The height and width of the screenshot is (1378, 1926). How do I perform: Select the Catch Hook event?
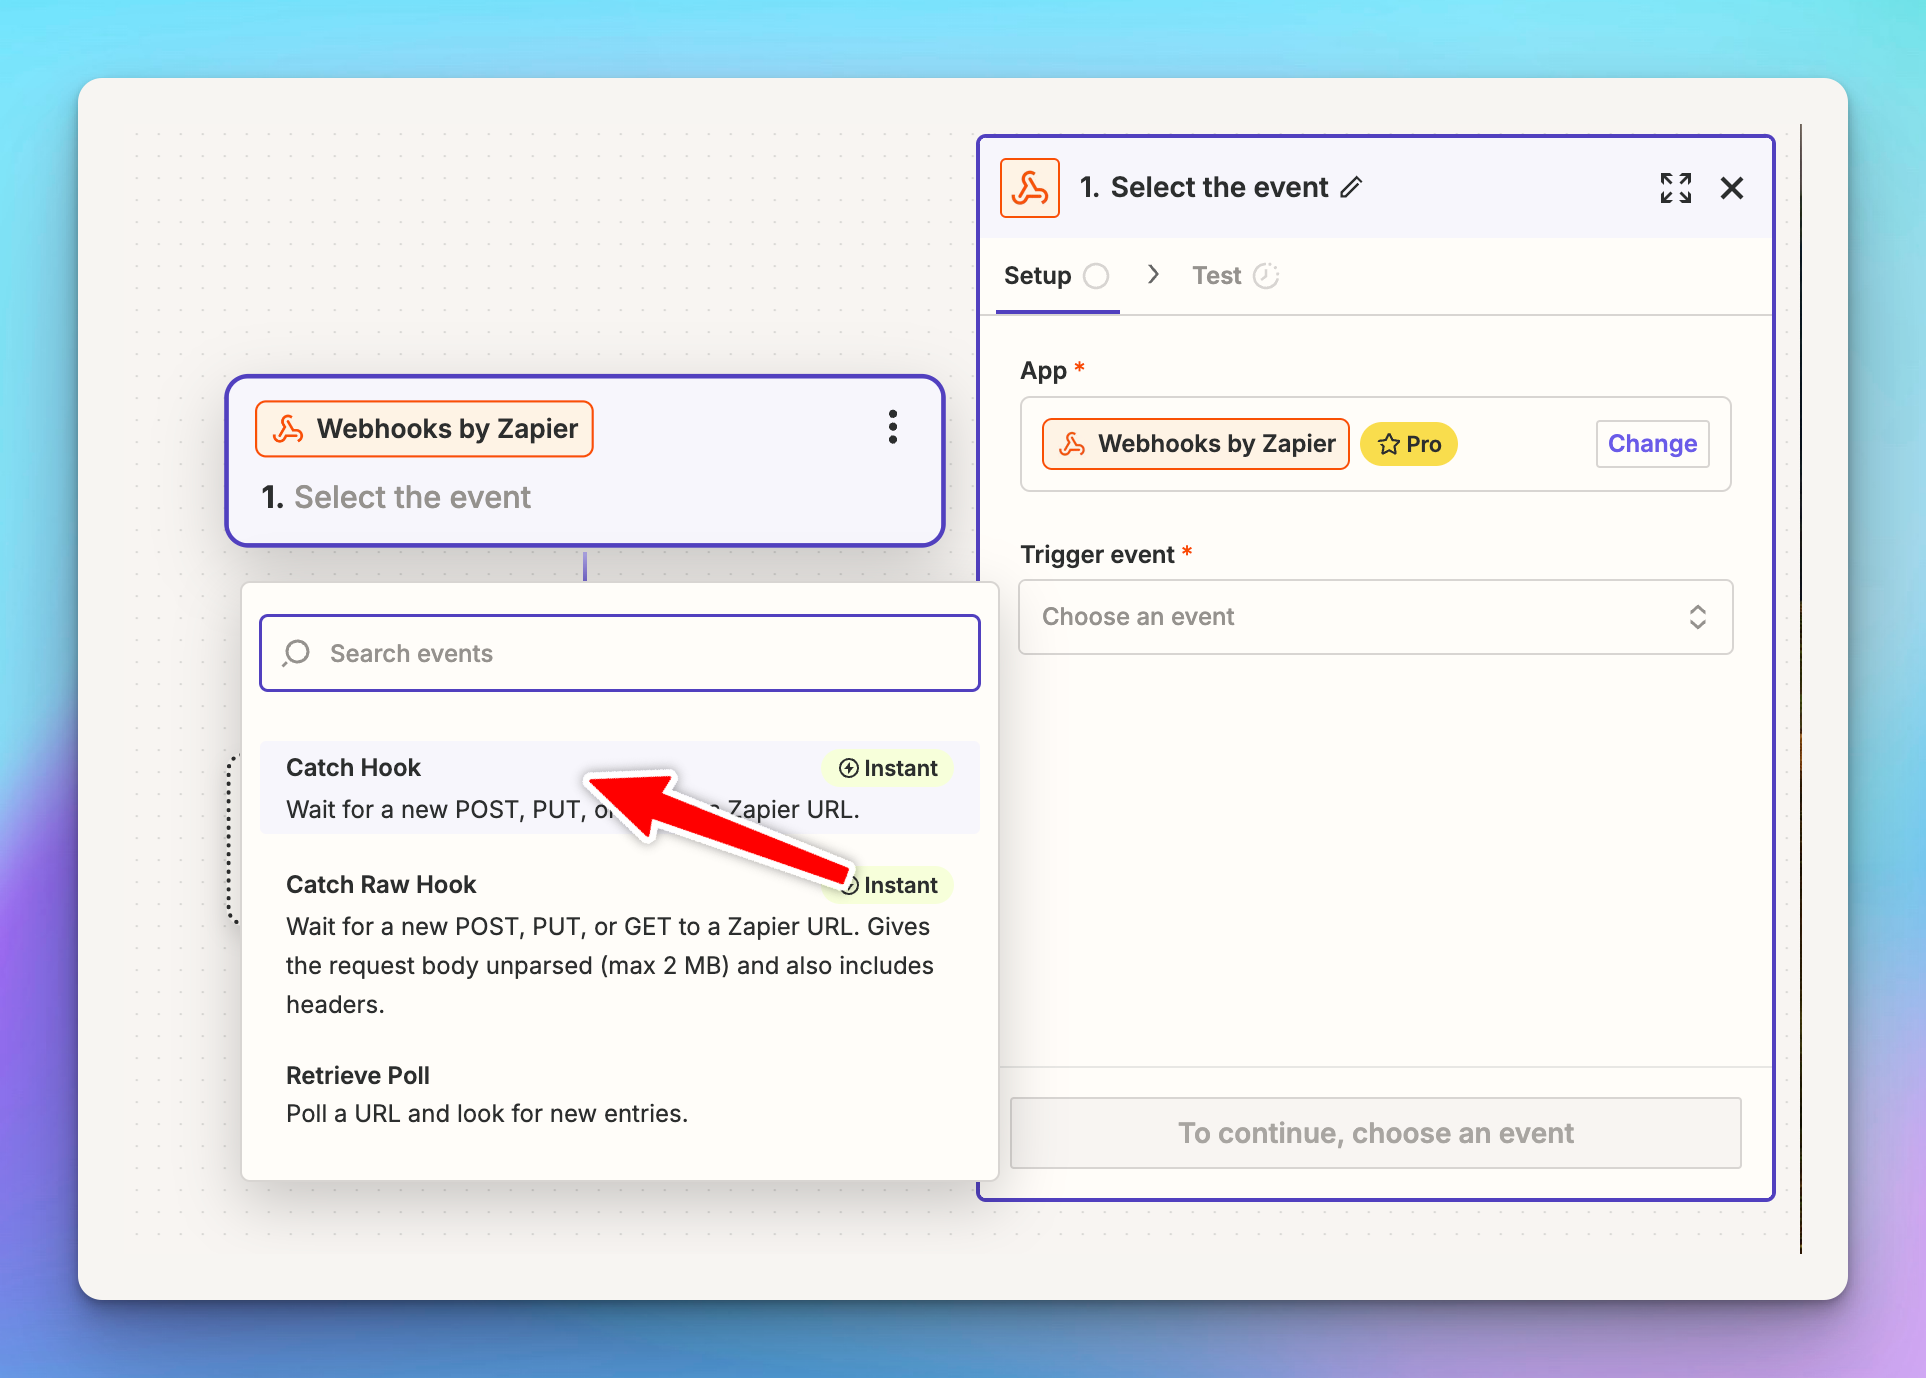[x=620, y=788]
